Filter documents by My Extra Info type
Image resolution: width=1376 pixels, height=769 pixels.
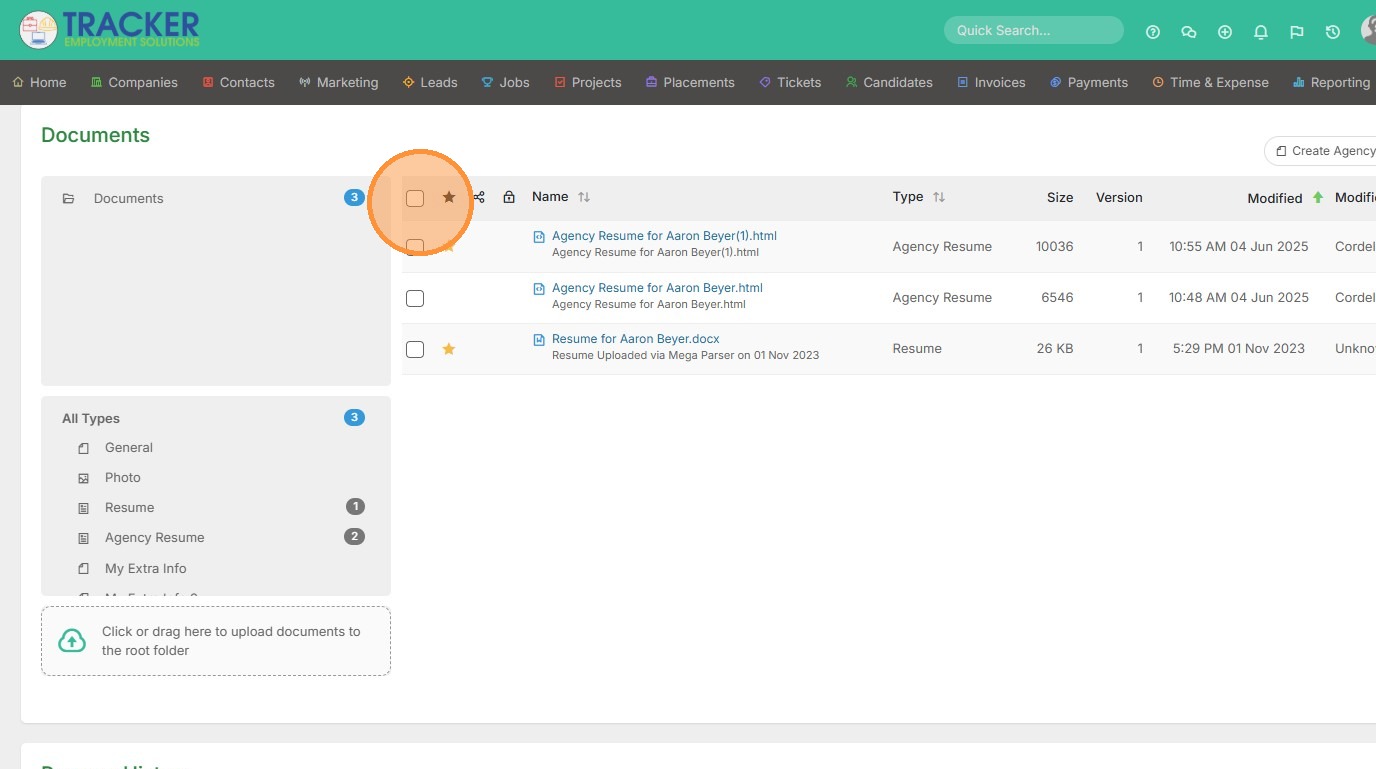click(146, 569)
